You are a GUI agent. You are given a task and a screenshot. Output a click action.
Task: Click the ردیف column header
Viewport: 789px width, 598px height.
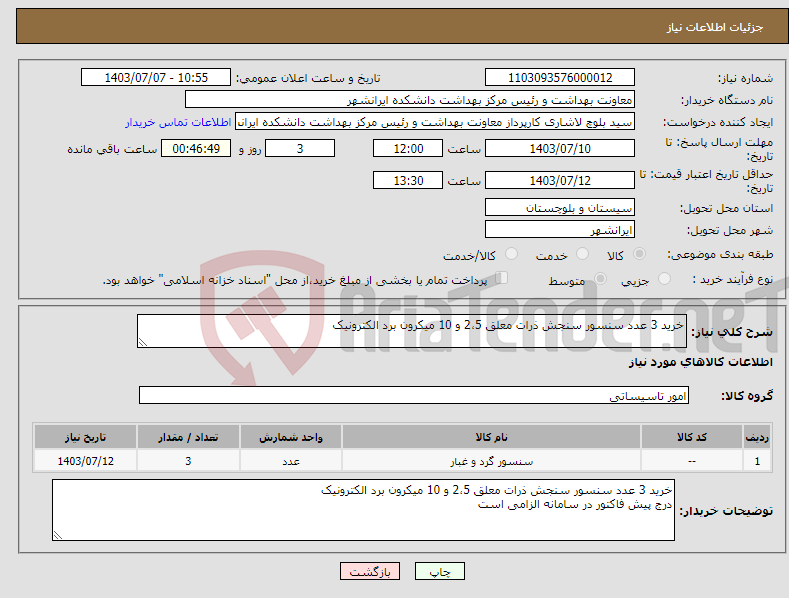757,437
